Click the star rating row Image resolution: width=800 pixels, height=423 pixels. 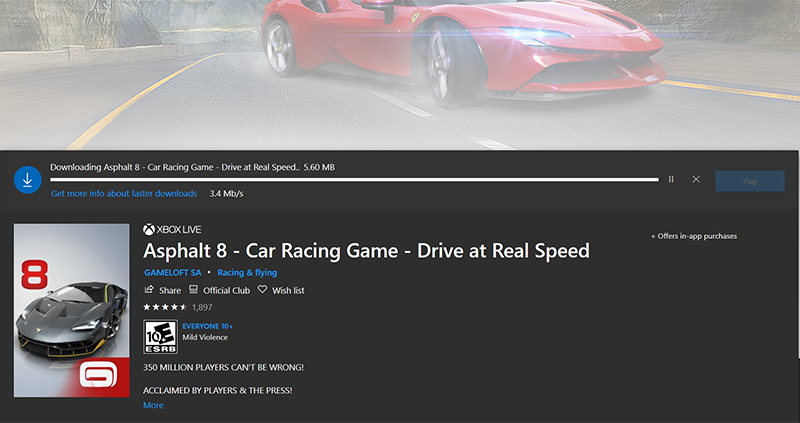click(x=165, y=307)
